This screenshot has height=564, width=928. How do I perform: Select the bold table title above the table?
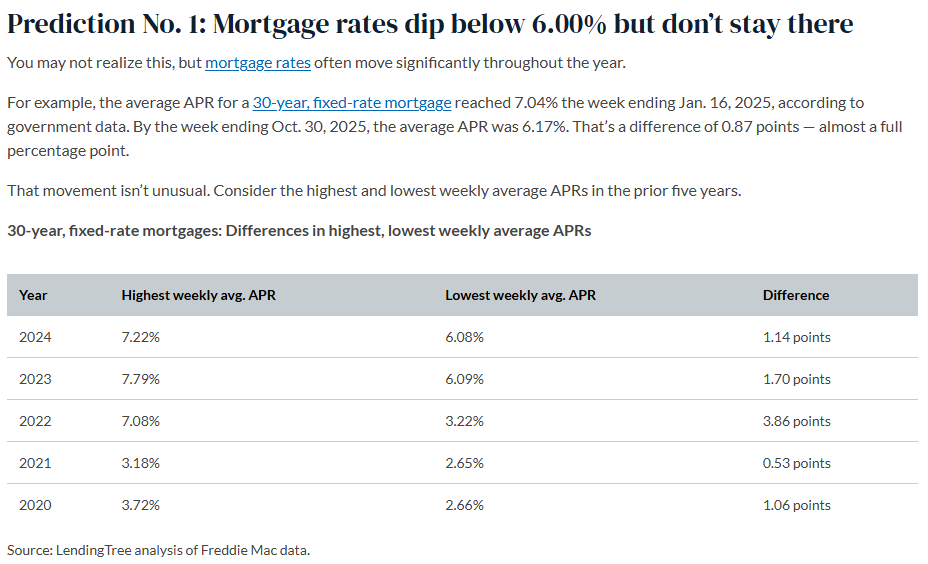(299, 230)
